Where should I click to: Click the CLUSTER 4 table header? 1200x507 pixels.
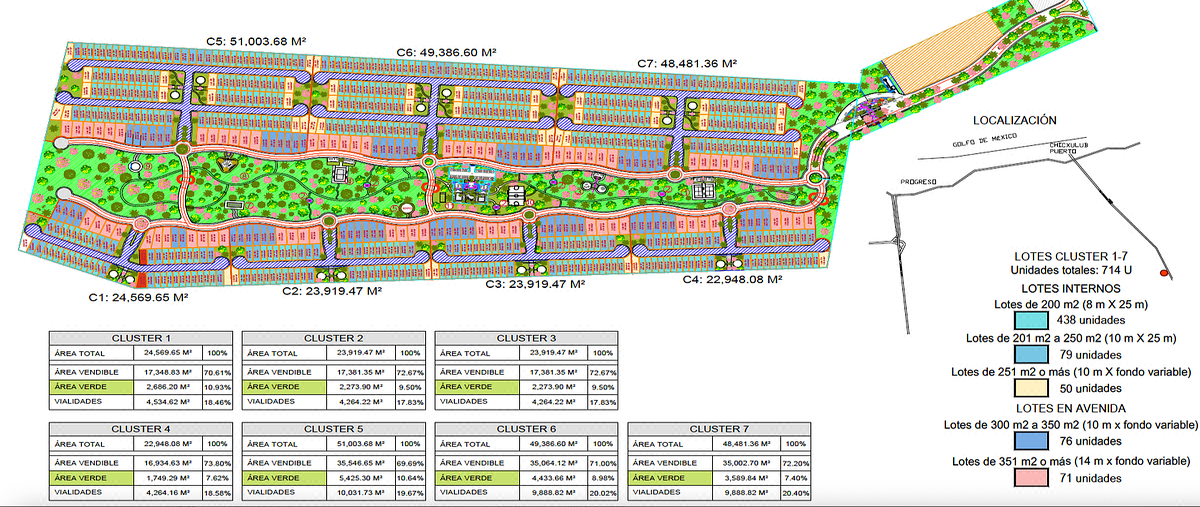(x=141, y=428)
